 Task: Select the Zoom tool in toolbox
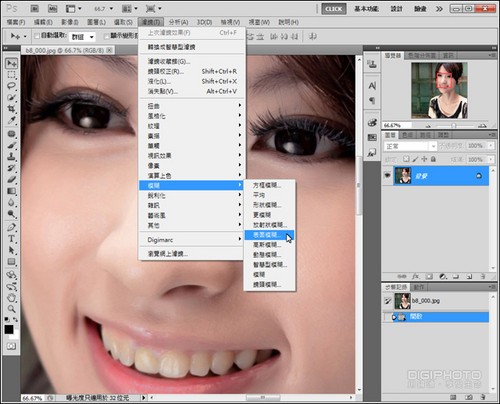[12, 309]
